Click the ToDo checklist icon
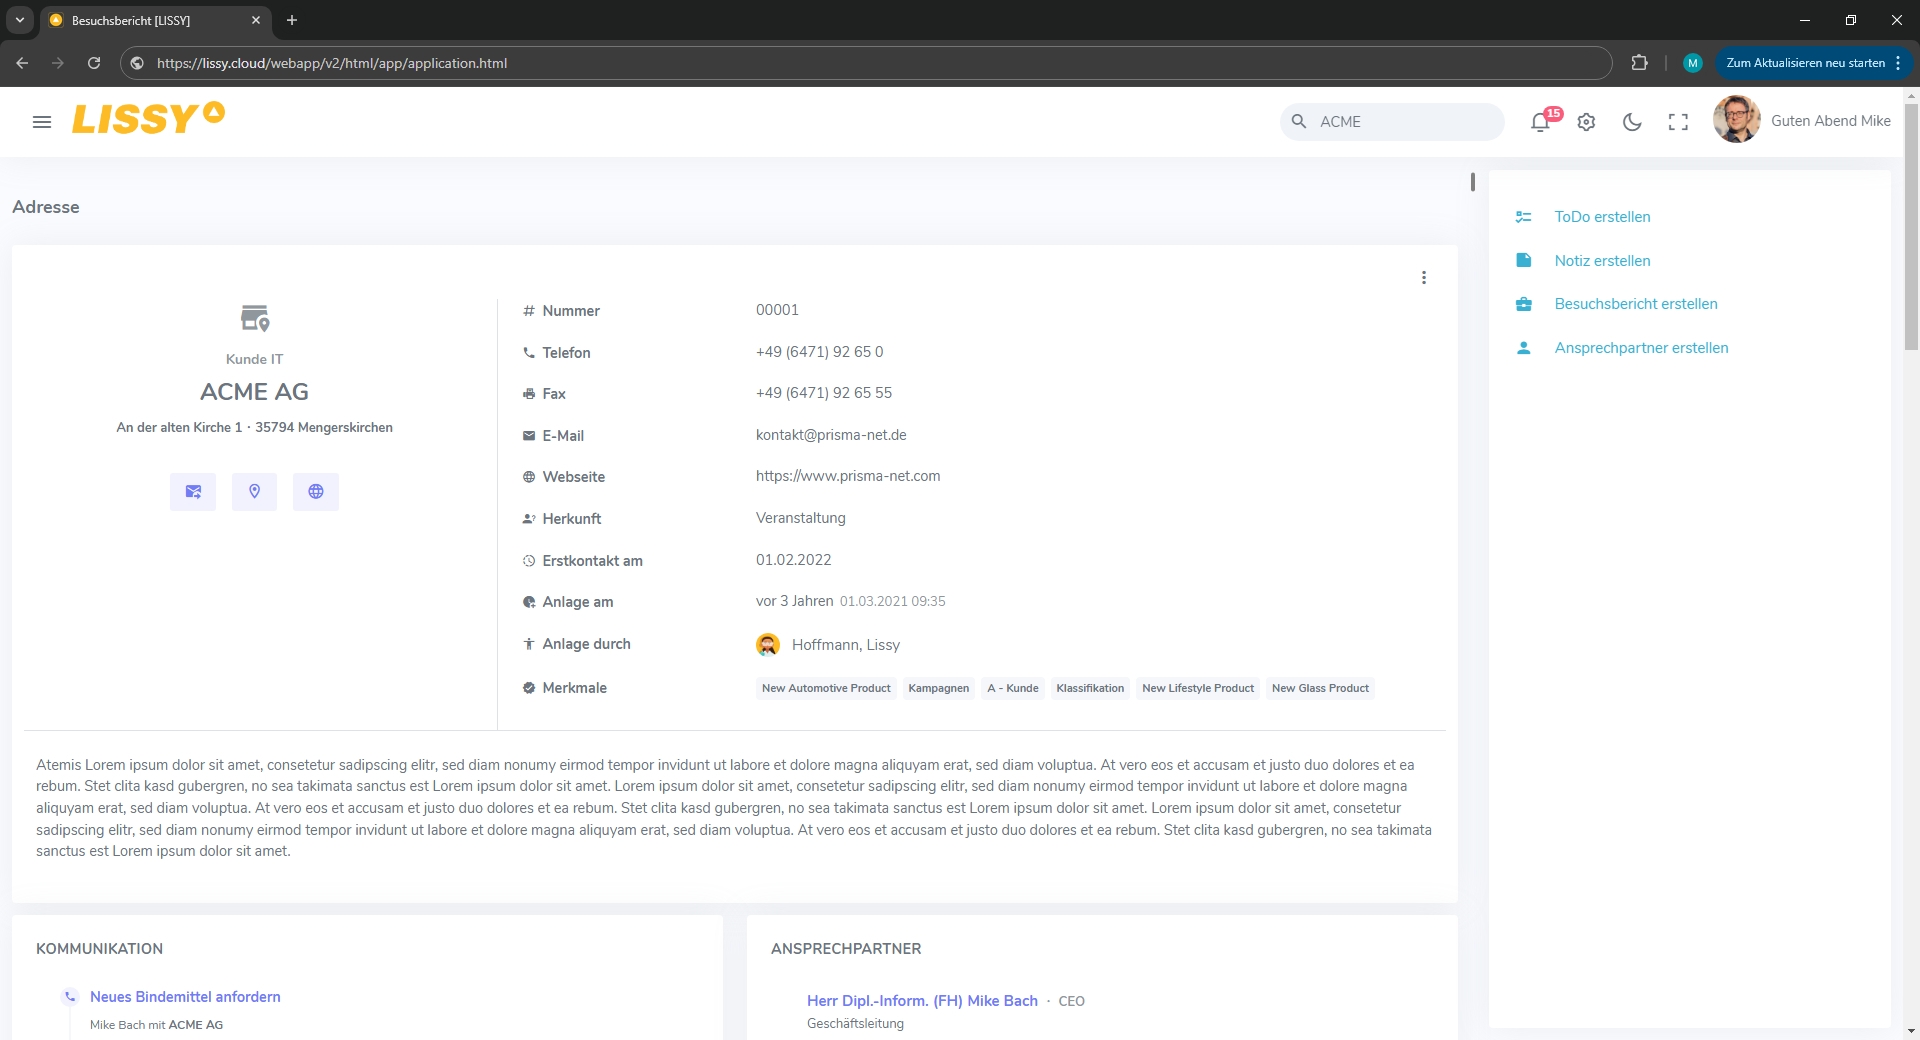 pyautogui.click(x=1524, y=217)
